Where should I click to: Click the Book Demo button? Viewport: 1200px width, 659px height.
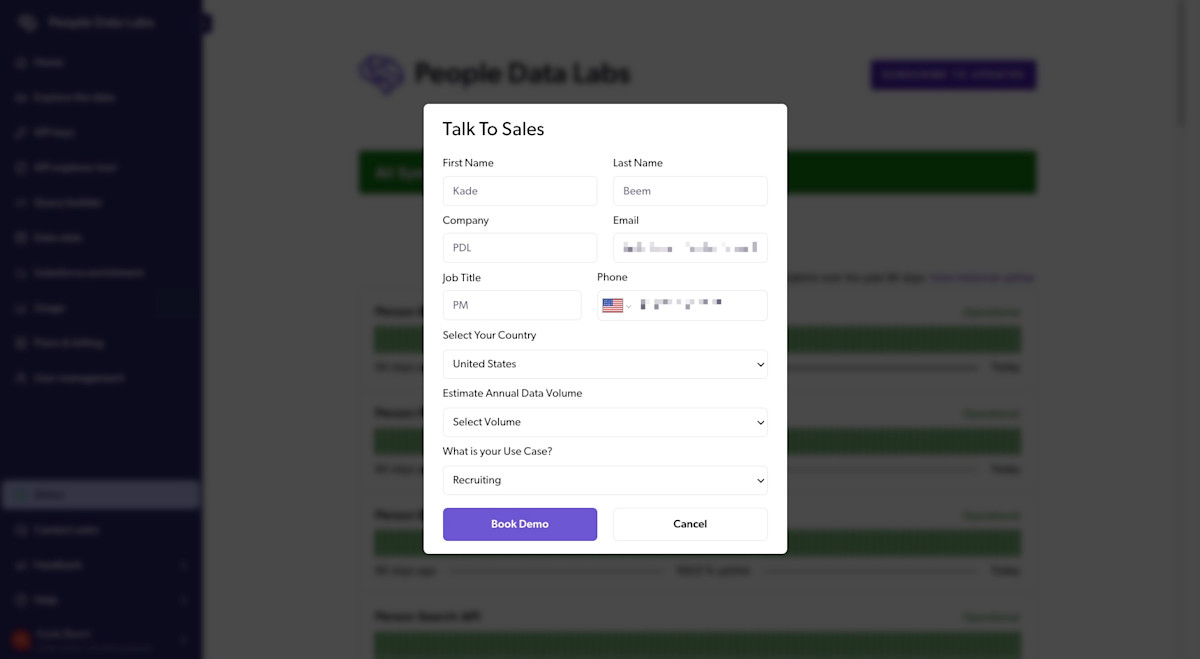(x=519, y=523)
